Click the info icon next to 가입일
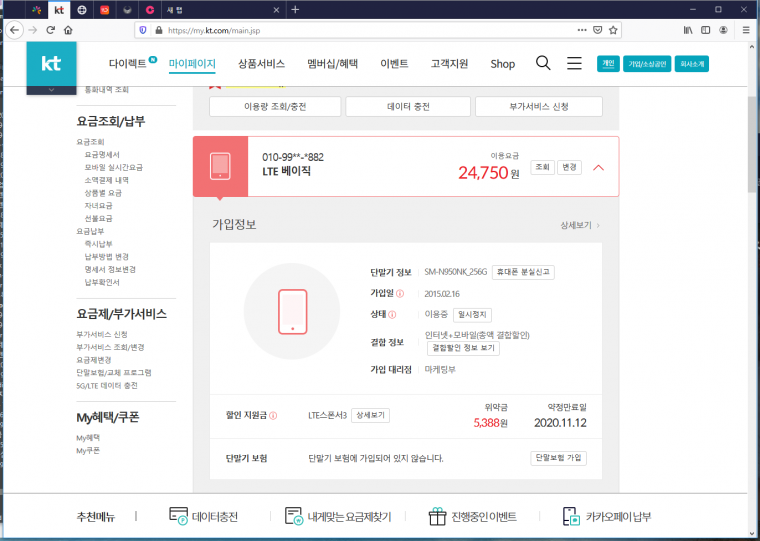The image size is (760, 541). [x=400, y=293]
